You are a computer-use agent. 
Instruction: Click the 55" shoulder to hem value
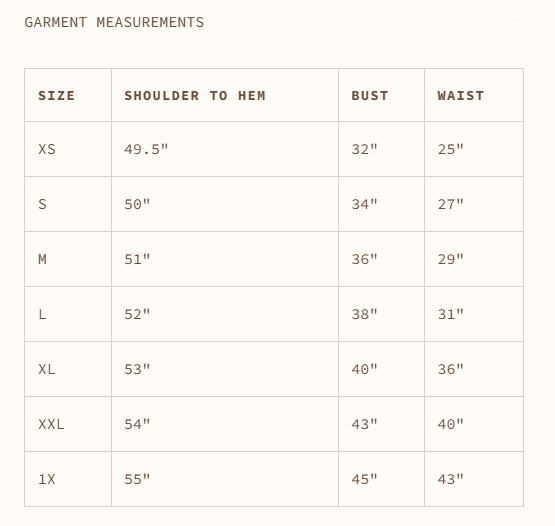(x=137, y=479)
